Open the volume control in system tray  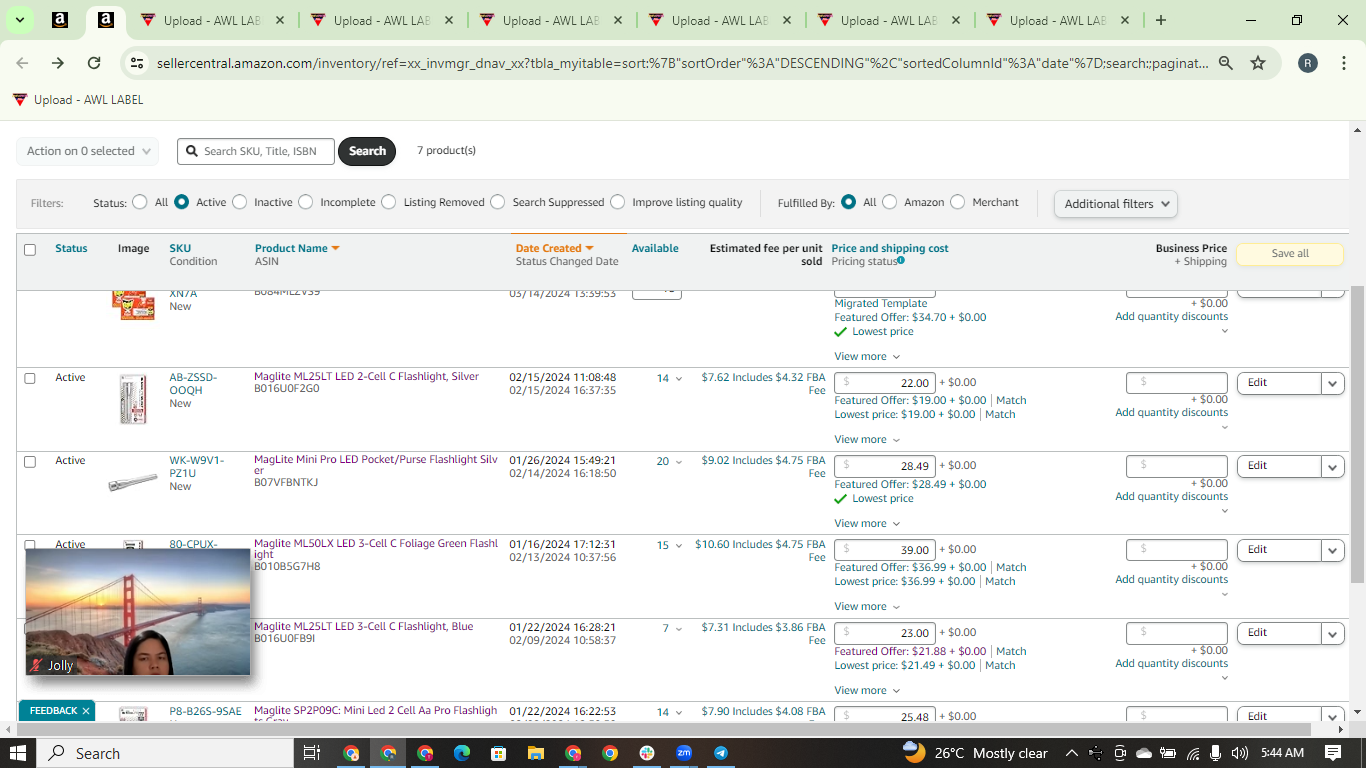pos(1240,753)
